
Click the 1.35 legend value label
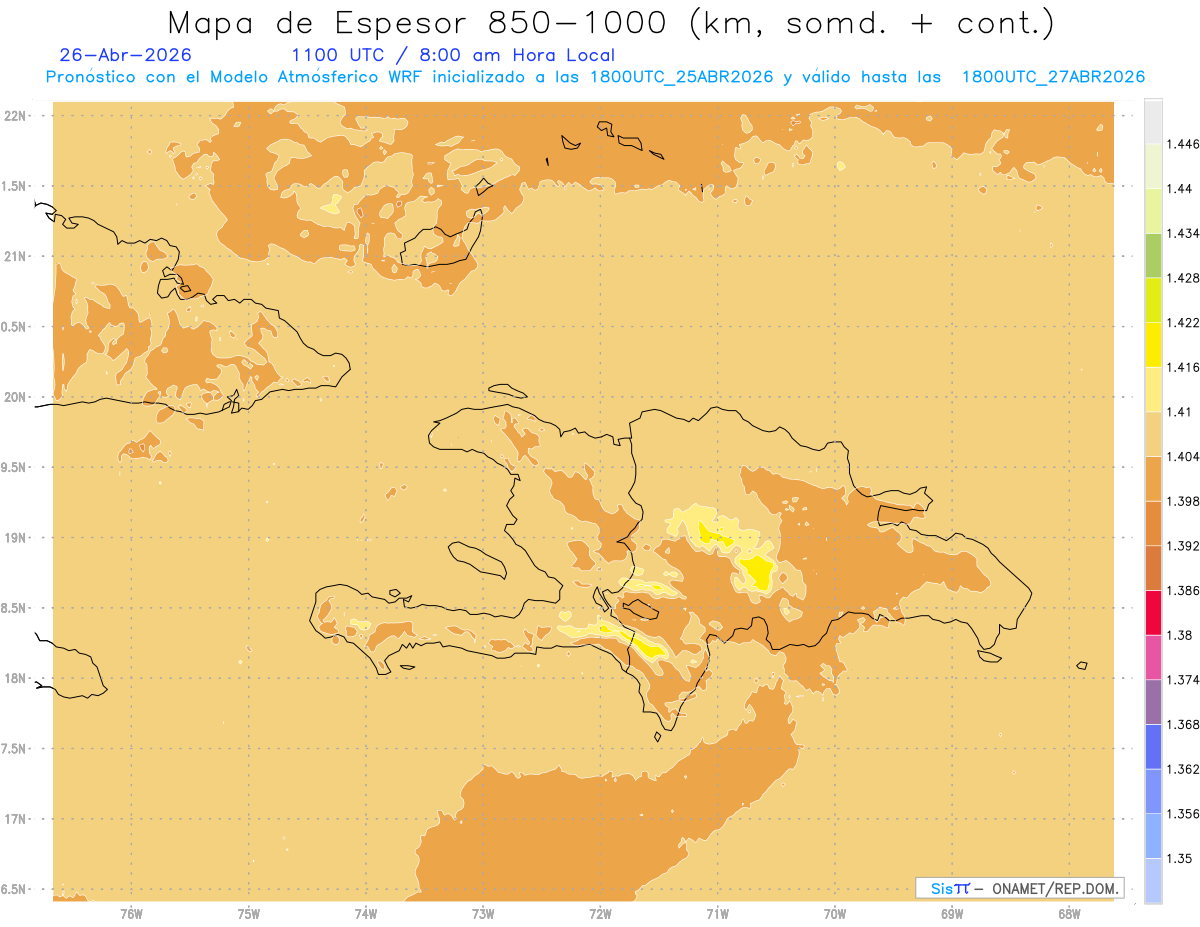(x=1179, y=858)
